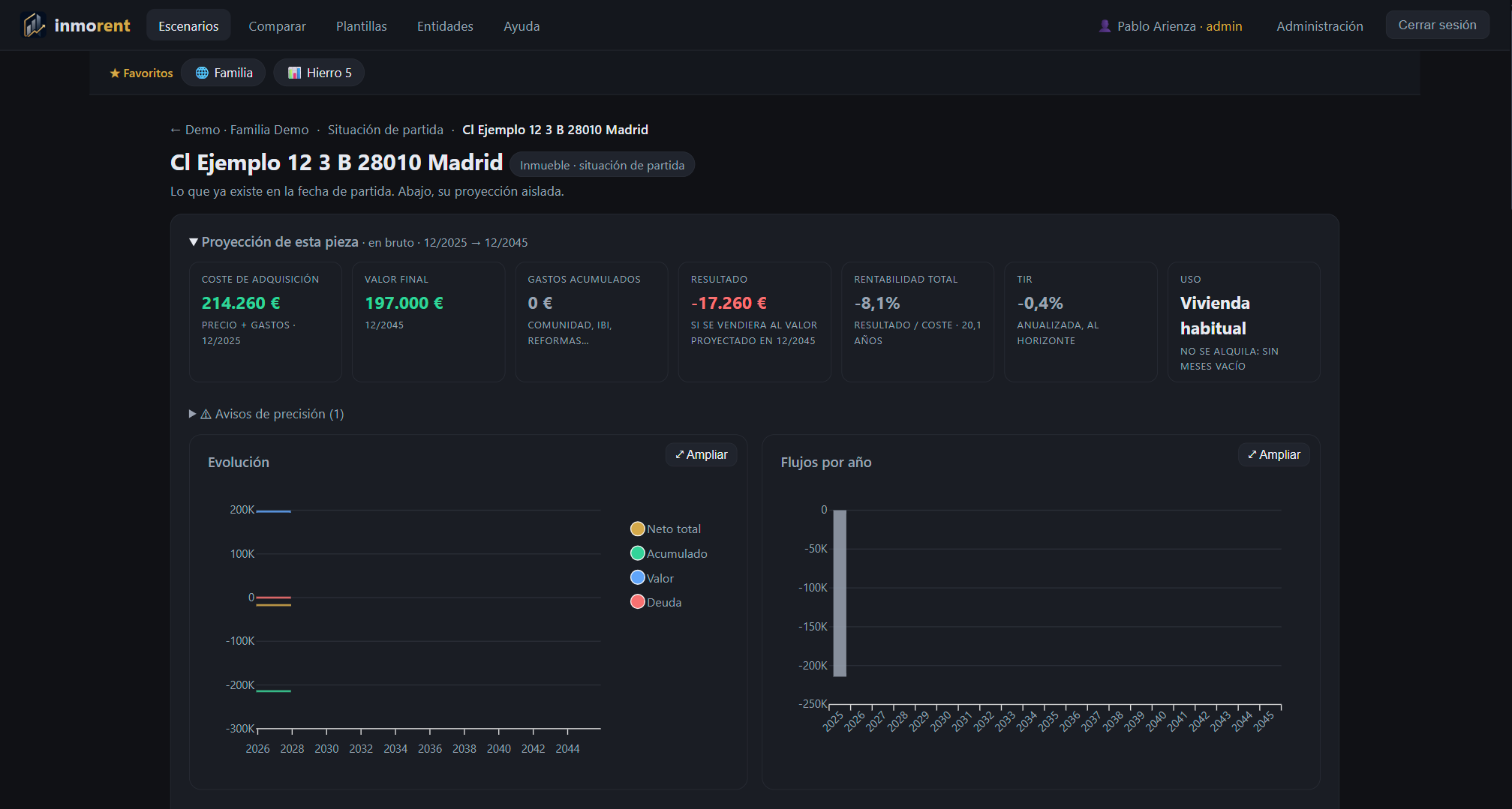Click the inmorent logo icon
Screen dimensions: 1512x809
coord(34,25)
